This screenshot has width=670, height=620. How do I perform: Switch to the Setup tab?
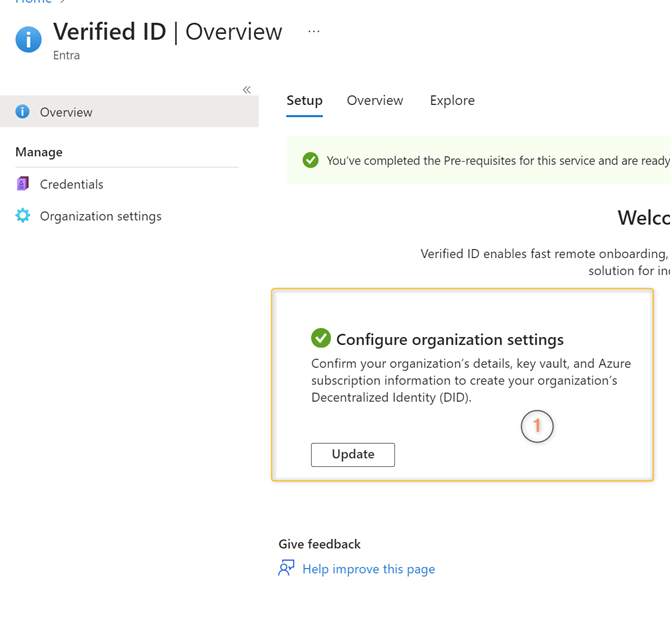click(304, 101)
